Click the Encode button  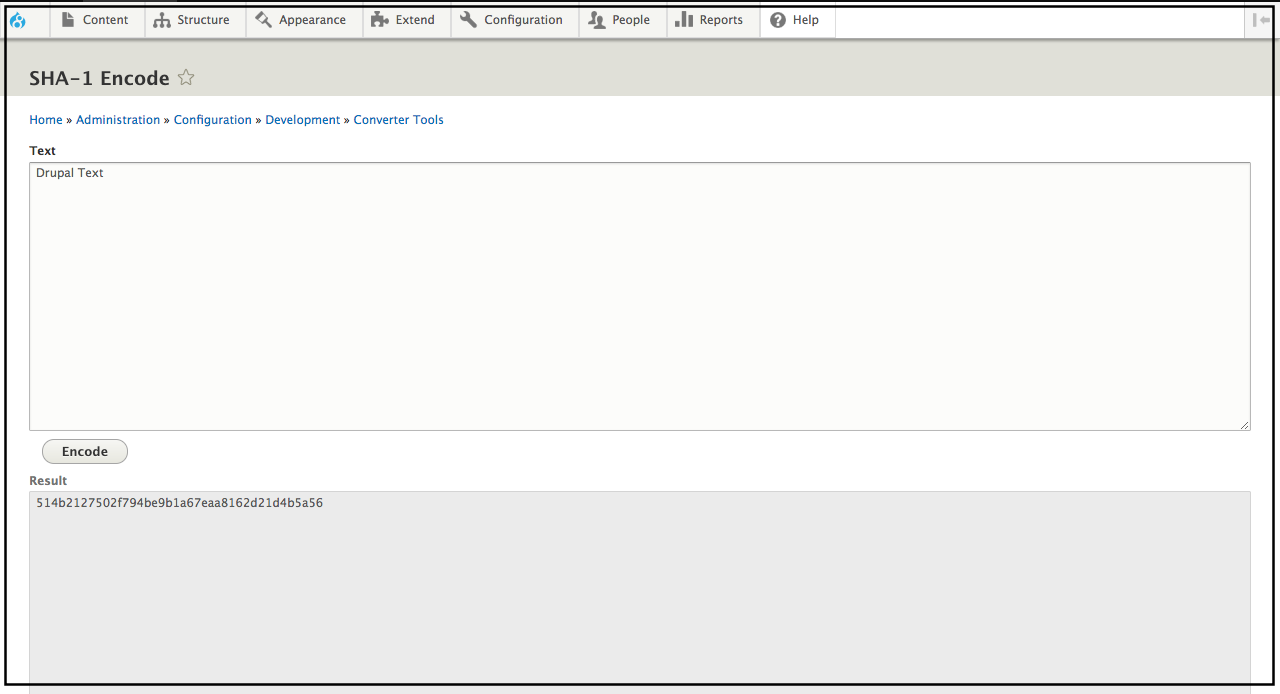(x=85, y=452)
